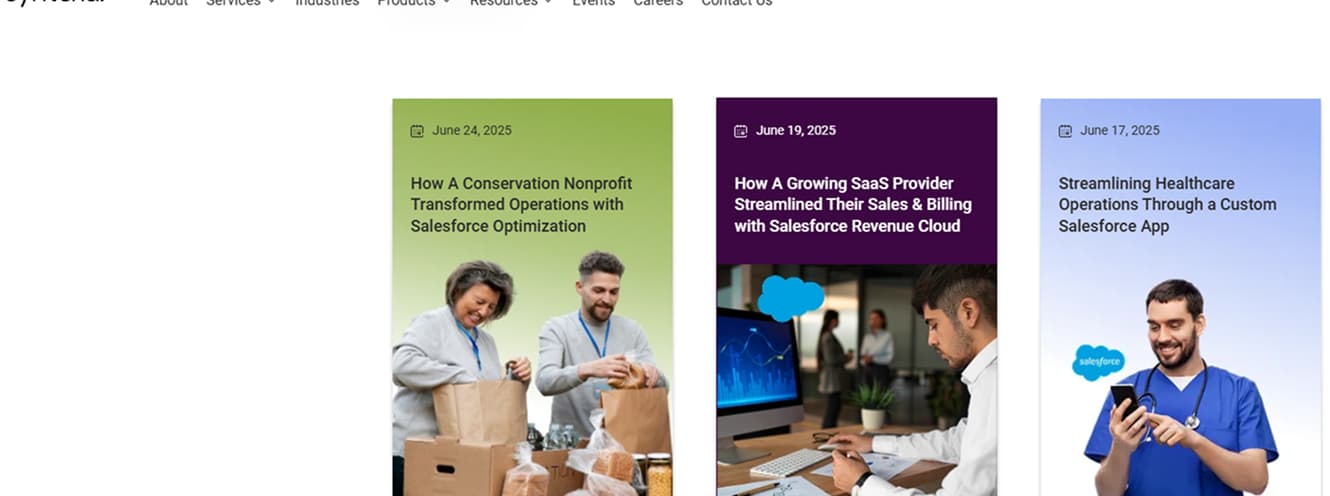Viewport: 1330px width, 496px height.
Task: Click the man at computer desk photo
Action: click(857, 380)
